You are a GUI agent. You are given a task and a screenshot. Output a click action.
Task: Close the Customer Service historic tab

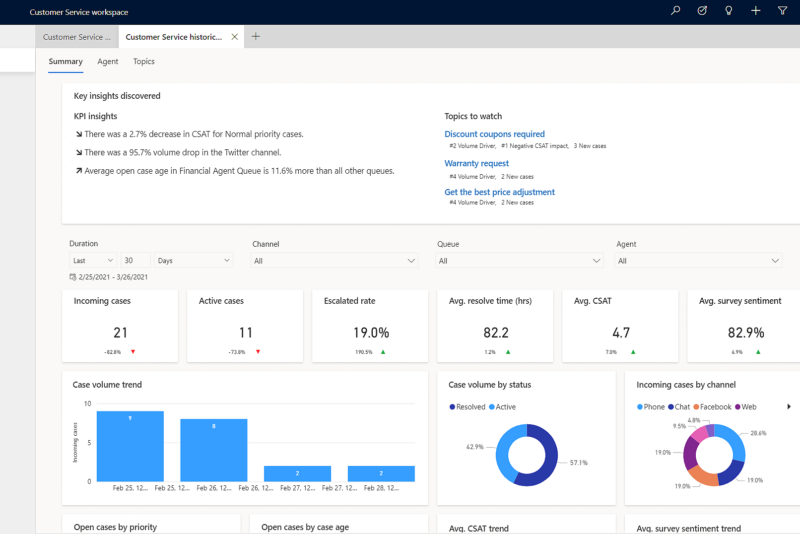235,37
